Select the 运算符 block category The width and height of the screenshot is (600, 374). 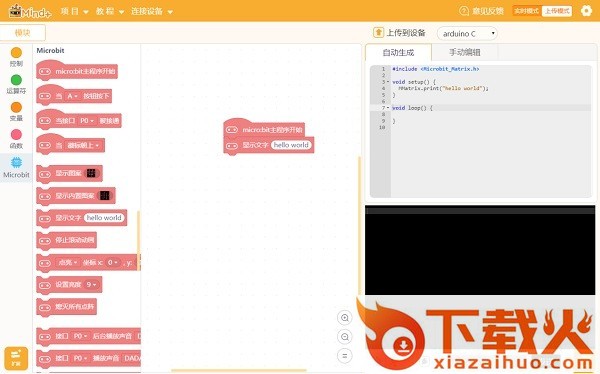(x=16, y=84)
